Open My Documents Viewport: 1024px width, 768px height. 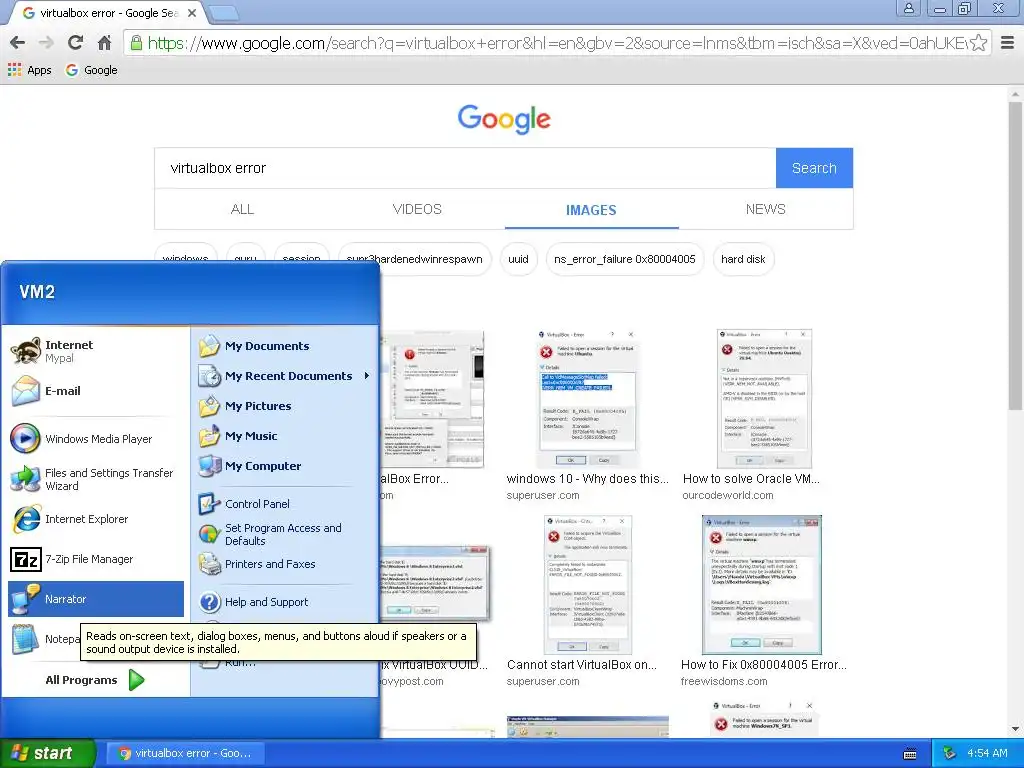point(285,346)
